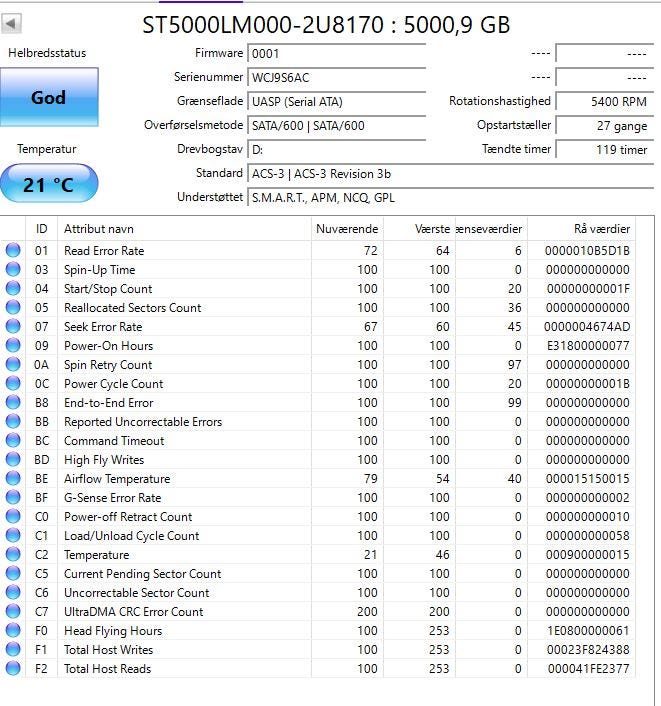The image size is (661, 706).
Task: Click the Rotationshastighed field 5400 RPM
Action: pyautogui.click(x=605, y=102)
